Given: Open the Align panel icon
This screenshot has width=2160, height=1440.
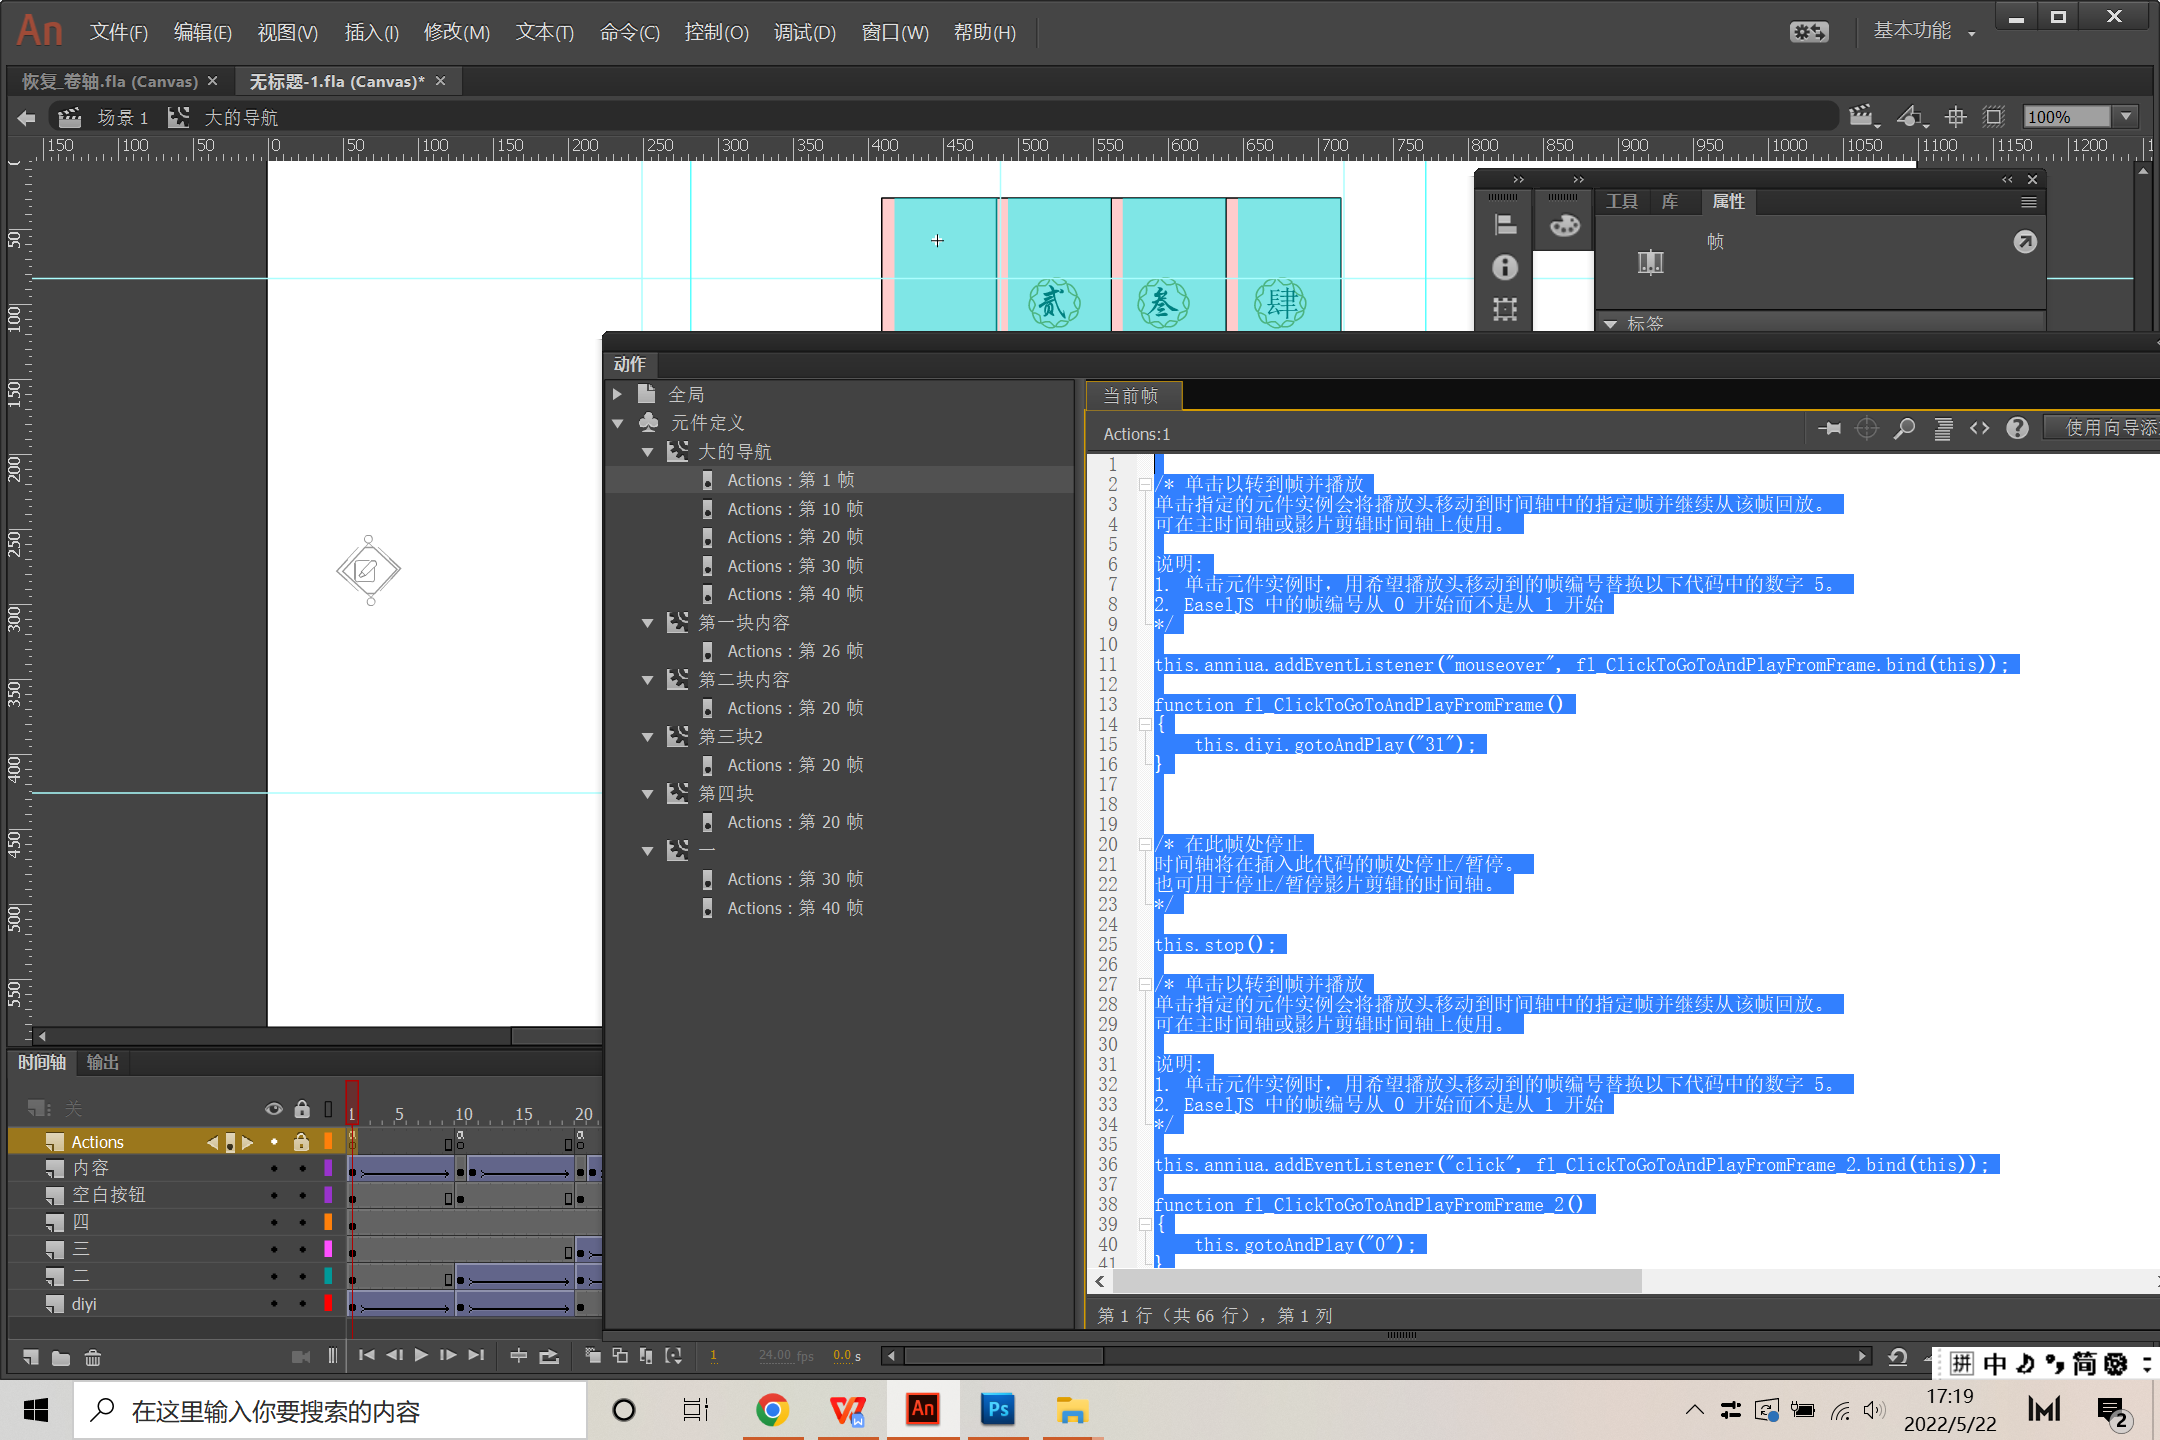Looking at the screenshot, I should click(1505, 226).
